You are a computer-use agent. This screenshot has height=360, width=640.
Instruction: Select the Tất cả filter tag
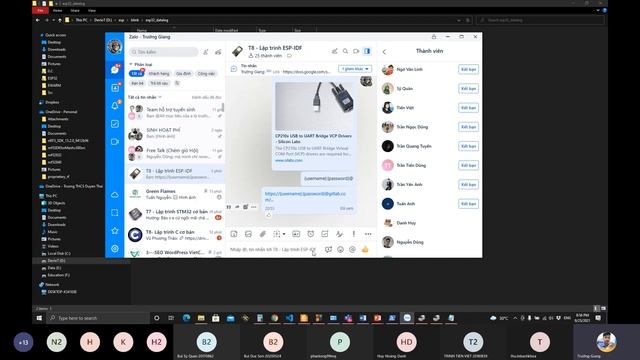[136, 73]
